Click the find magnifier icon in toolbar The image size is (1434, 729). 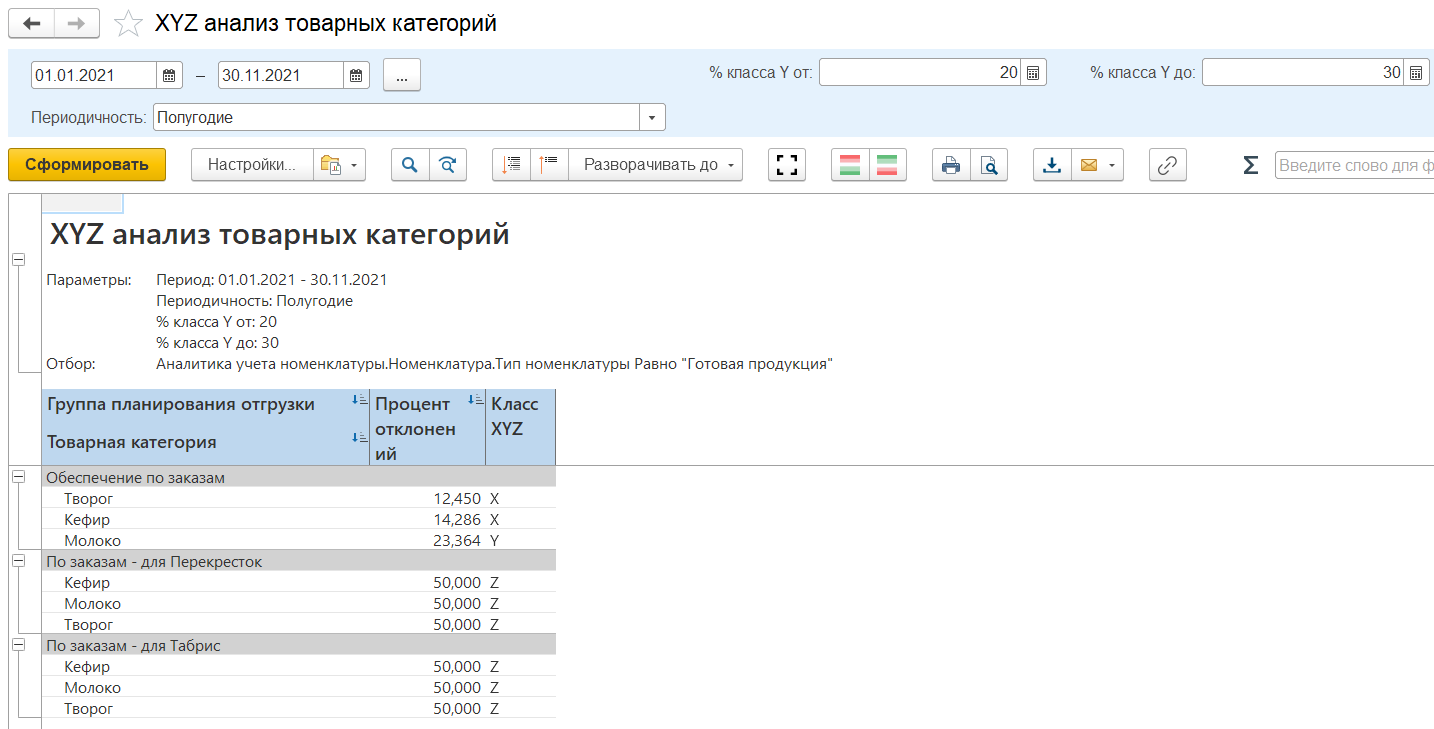pyautogui.click(x=410, y=165)
